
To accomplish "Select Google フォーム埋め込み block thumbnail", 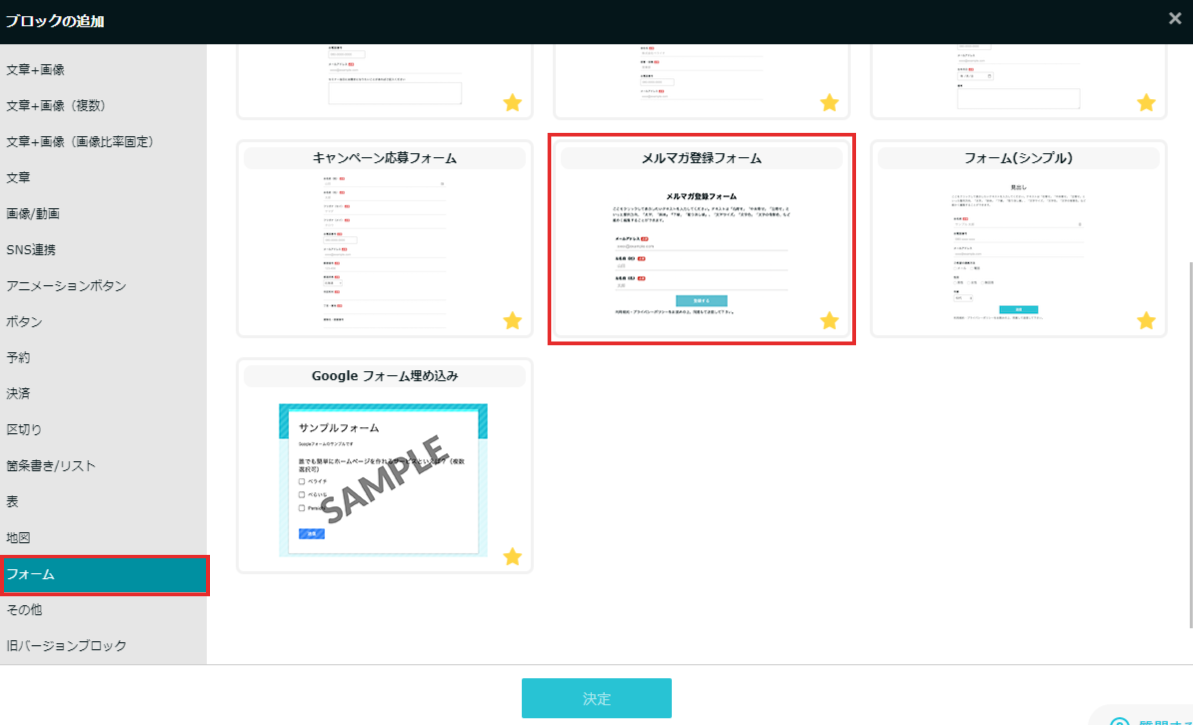I will 384,466.
